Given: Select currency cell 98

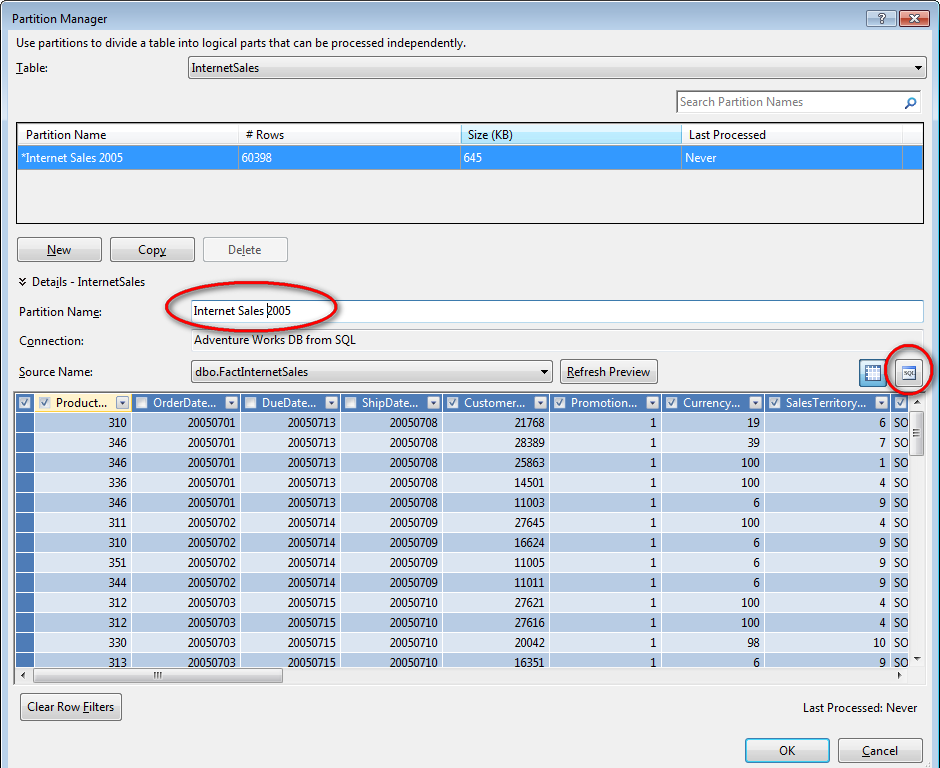Looking at the screenshot, I should click(713, 643).
